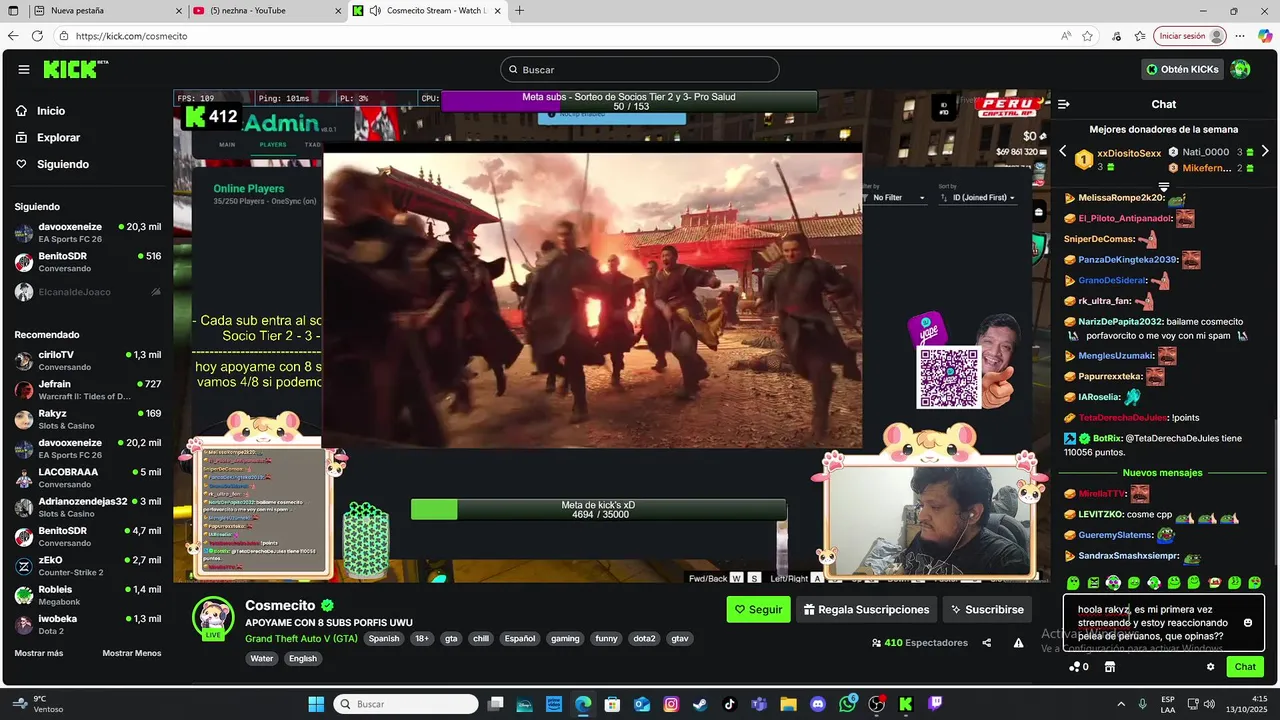Open cirlioTV recommended channel
1280x720 pixels.
tap(87, 361)
